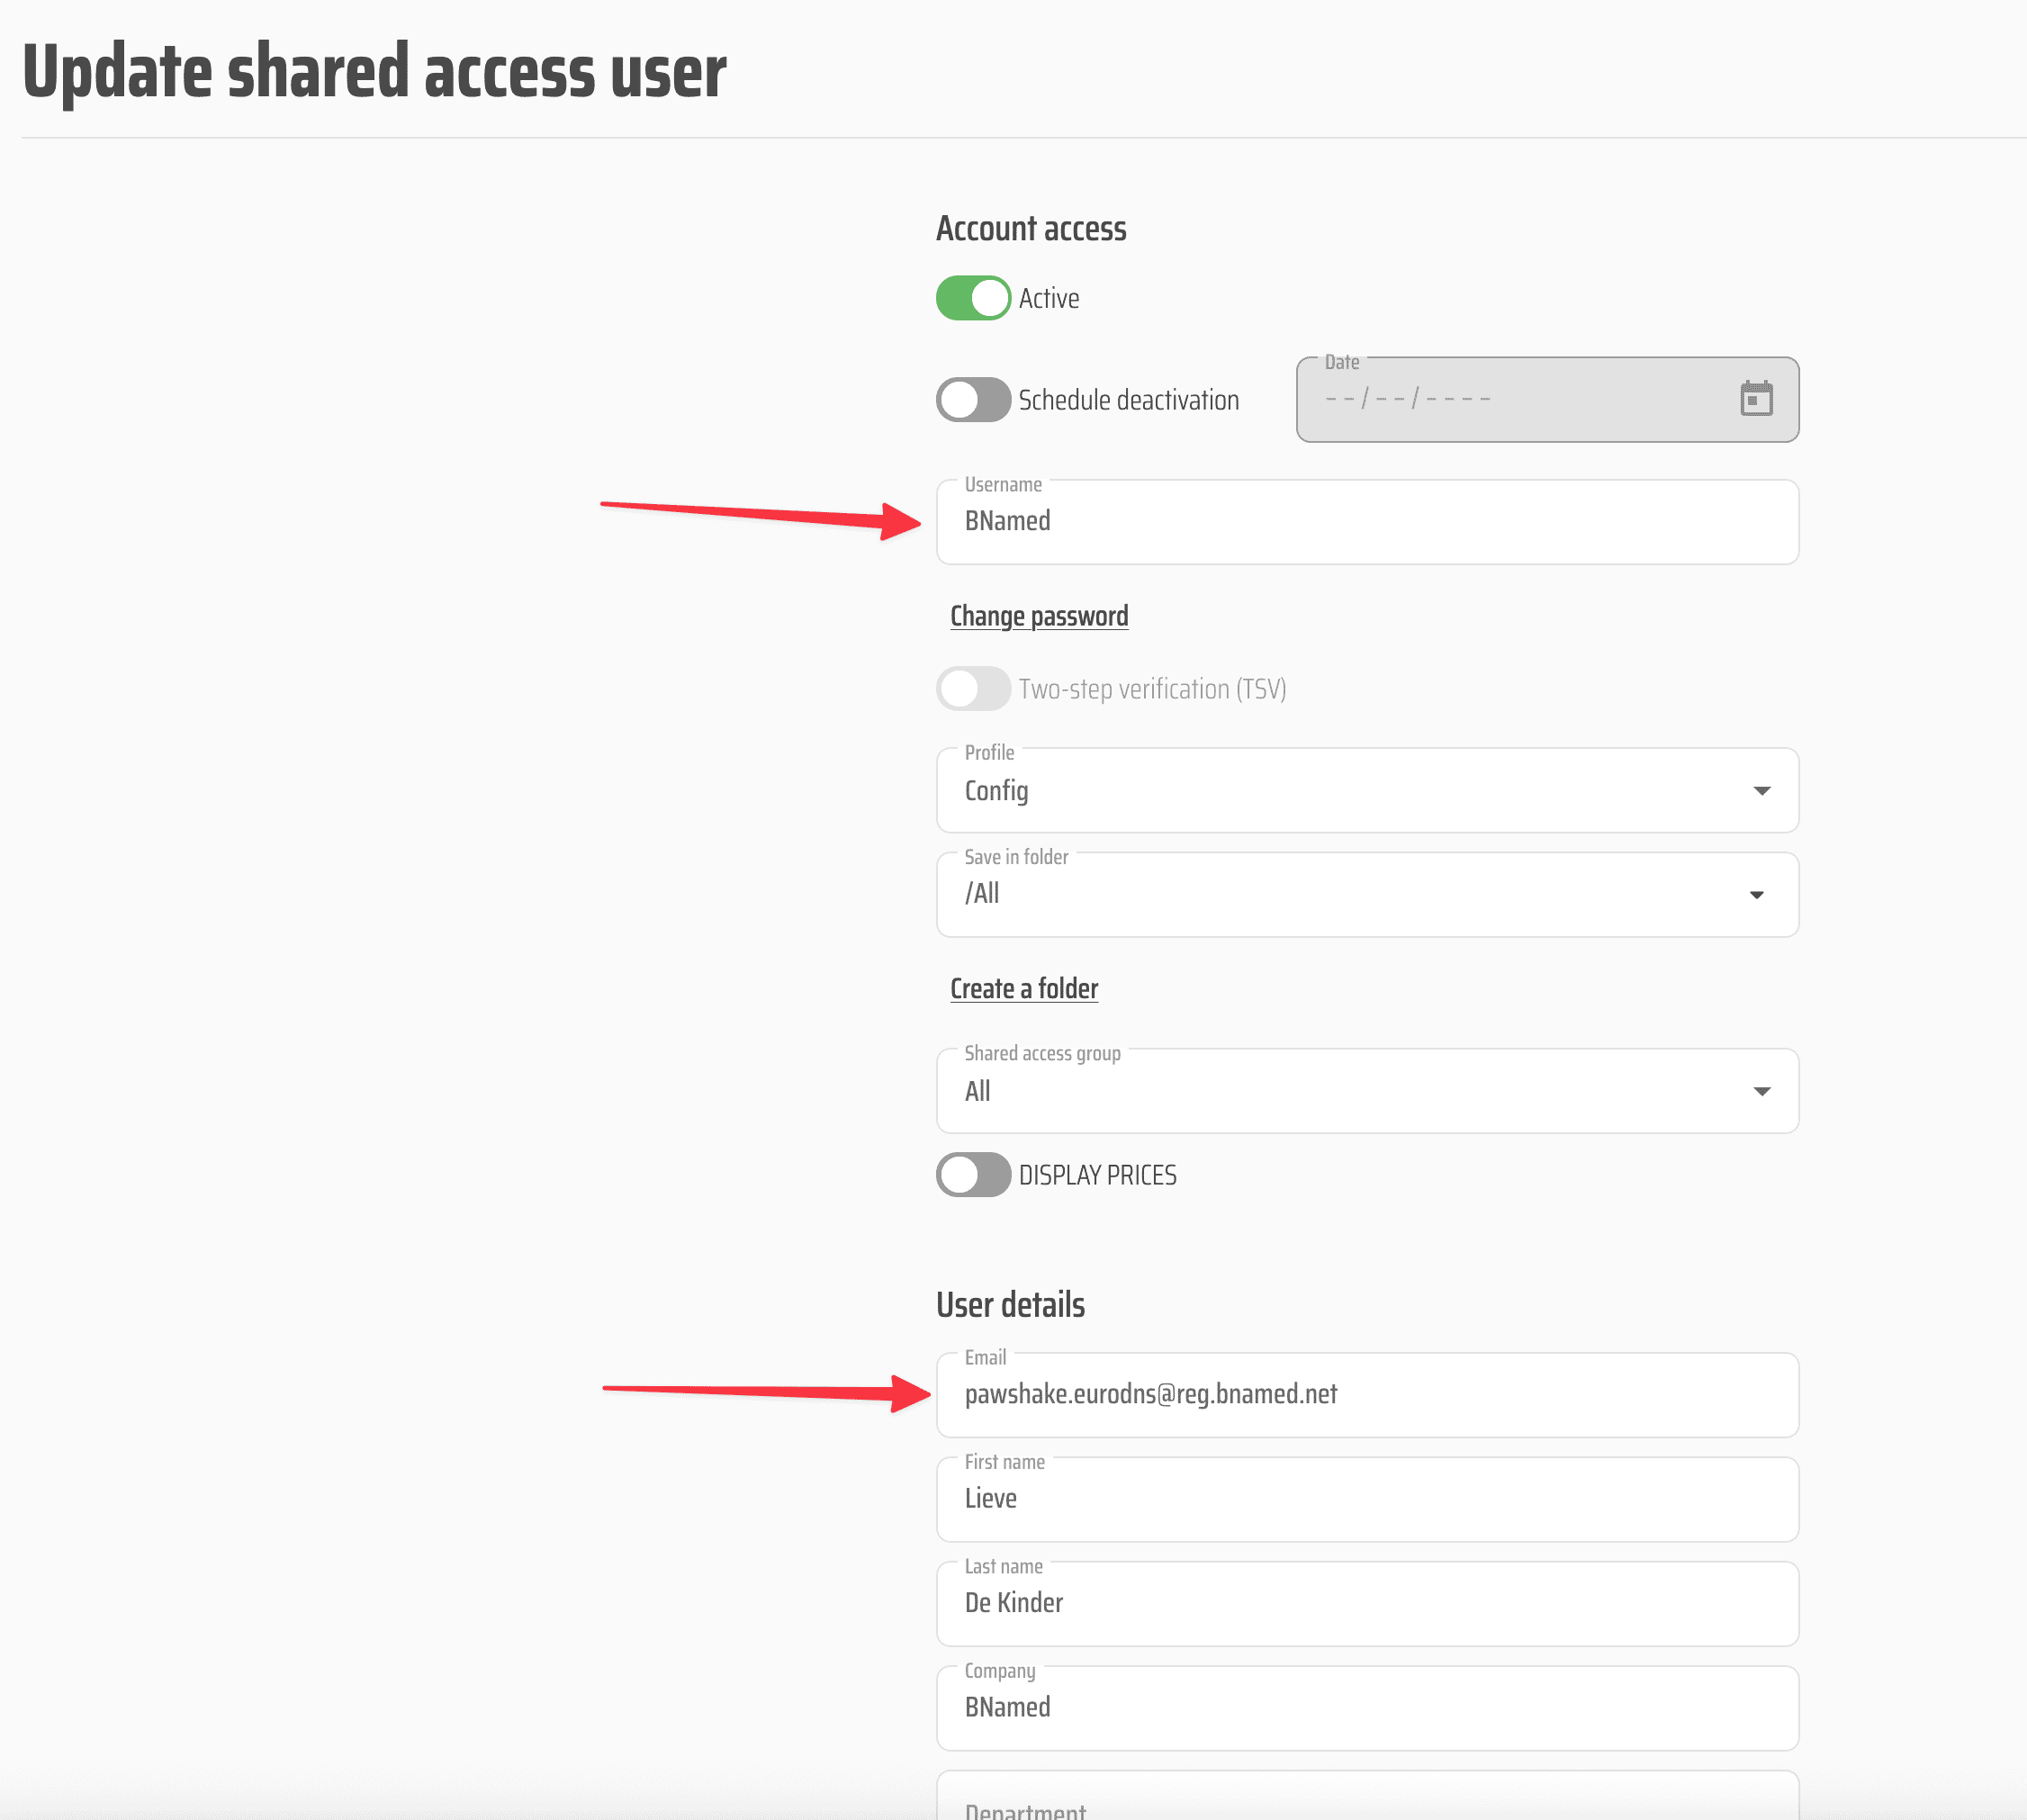Image resolution: width=2027 pixels, height=1820 pixels.
Task: Click the Company input field
Action: coord(1366,1708)
